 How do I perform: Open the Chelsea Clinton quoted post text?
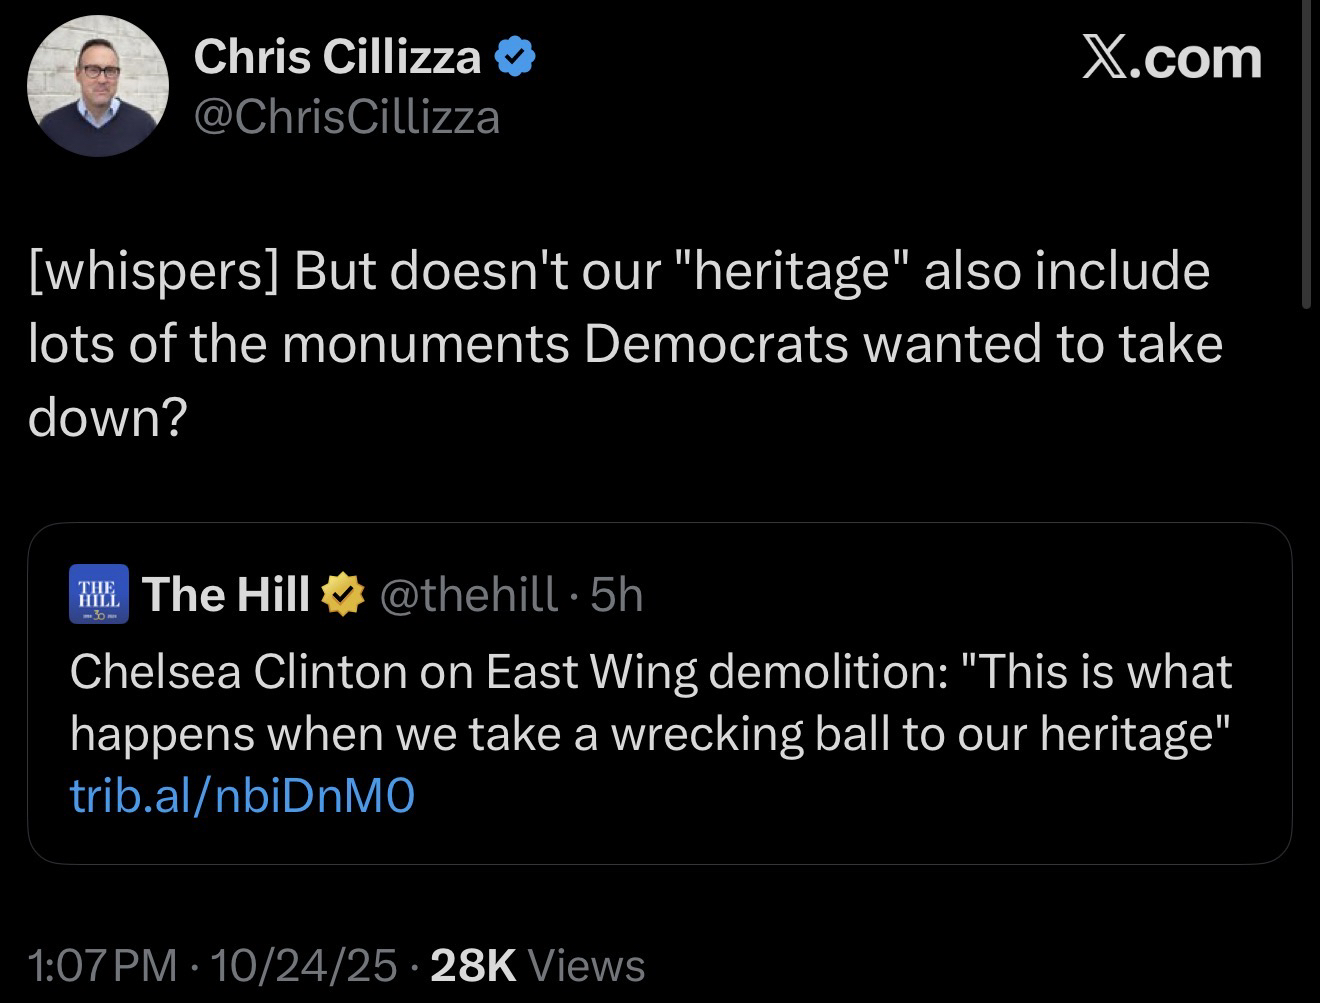pos(650,702)
